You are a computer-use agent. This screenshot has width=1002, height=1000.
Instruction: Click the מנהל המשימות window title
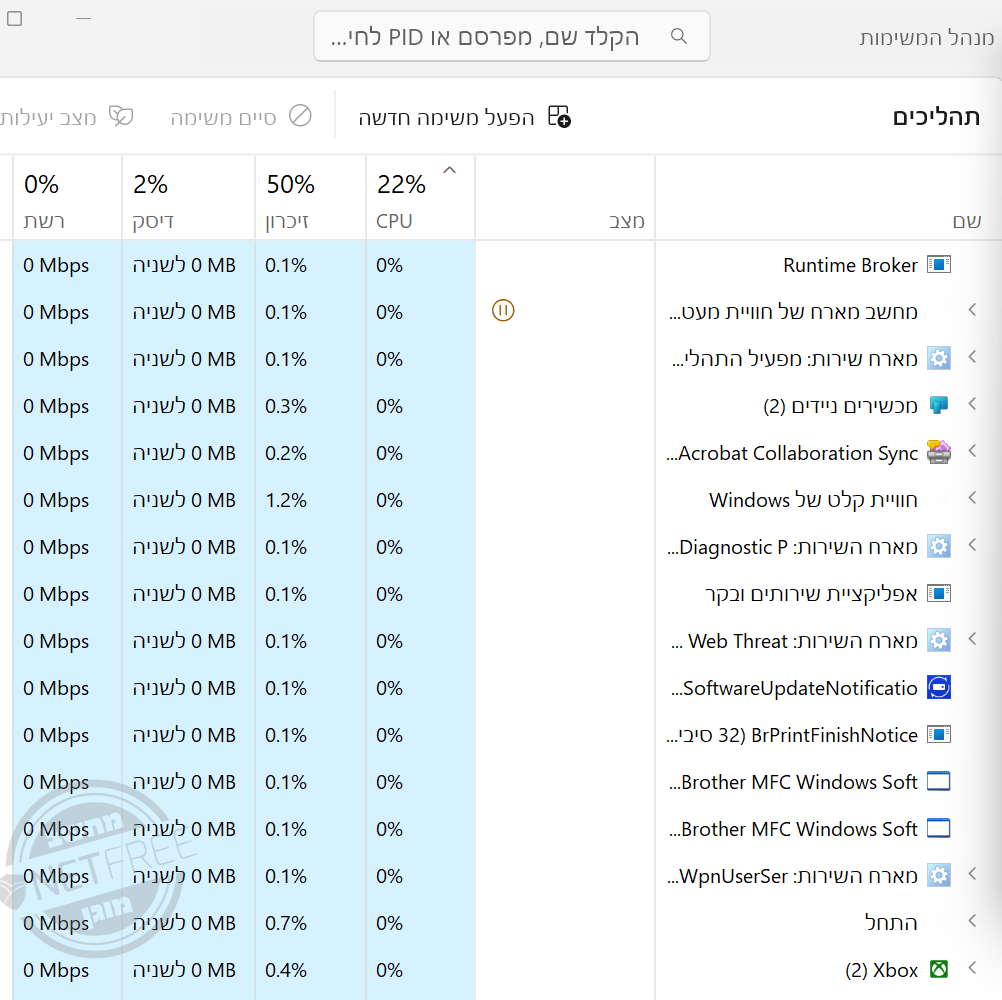tap(927, 38)
